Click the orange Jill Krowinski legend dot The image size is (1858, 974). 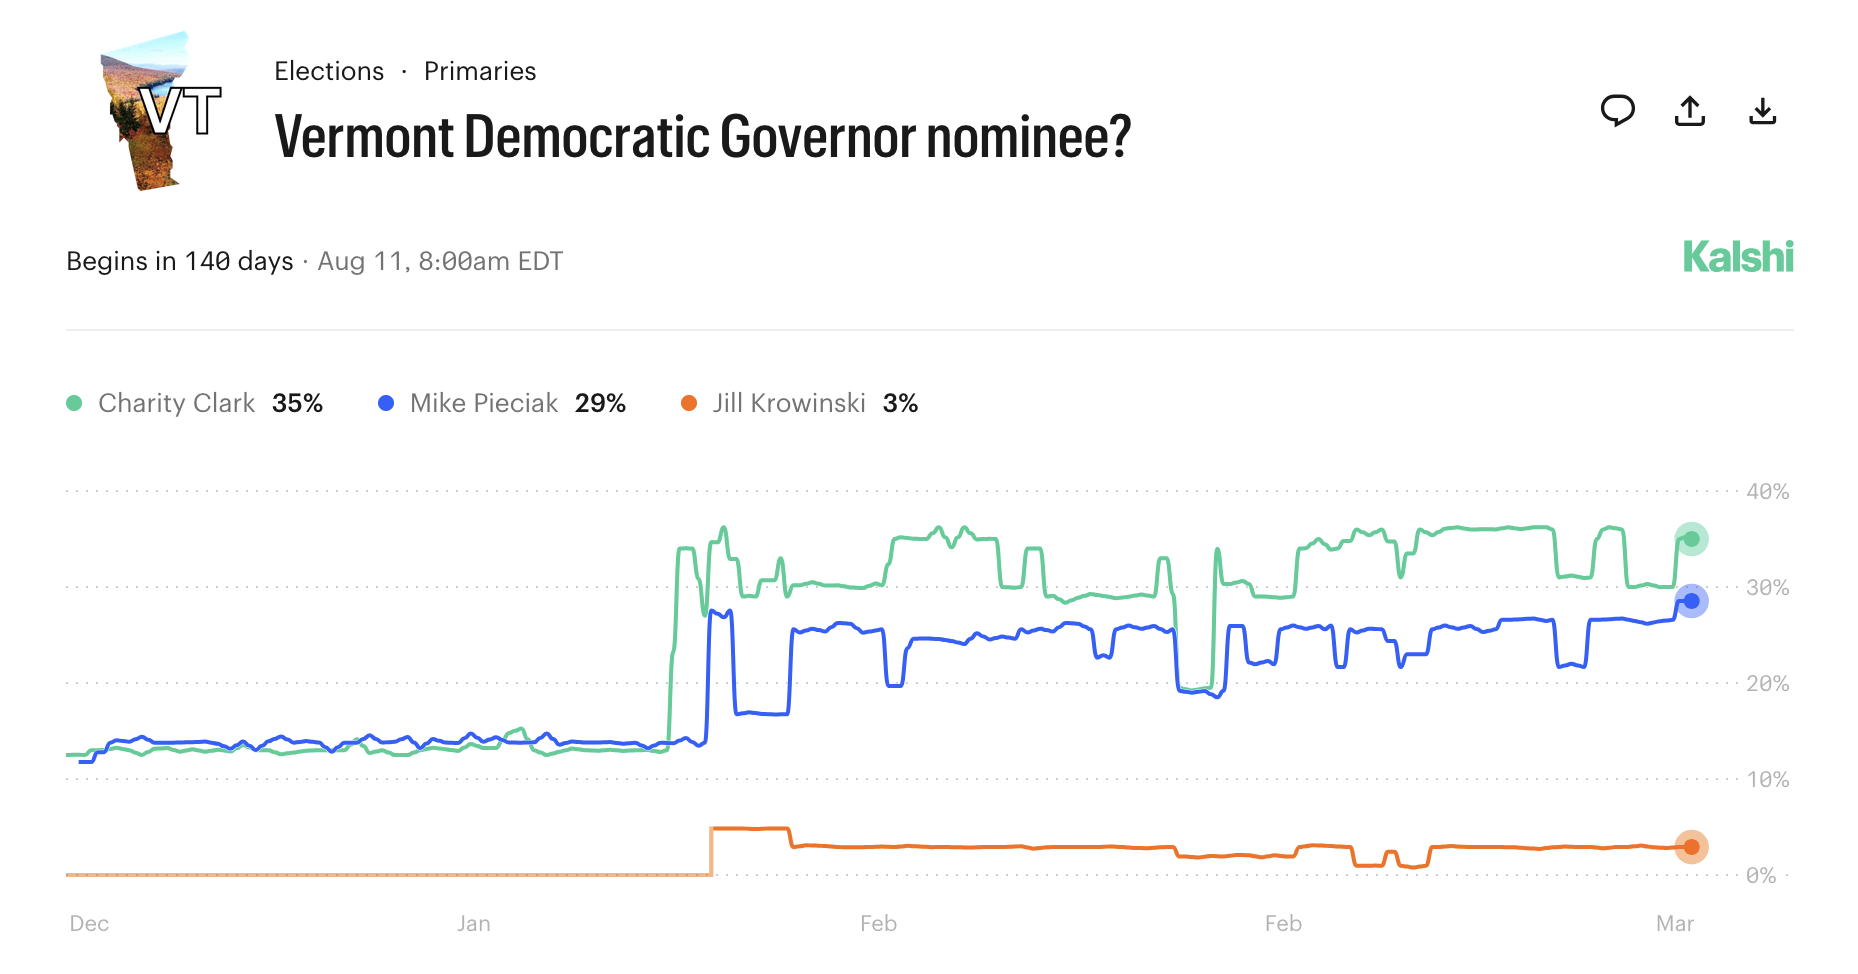pos(689,403)
